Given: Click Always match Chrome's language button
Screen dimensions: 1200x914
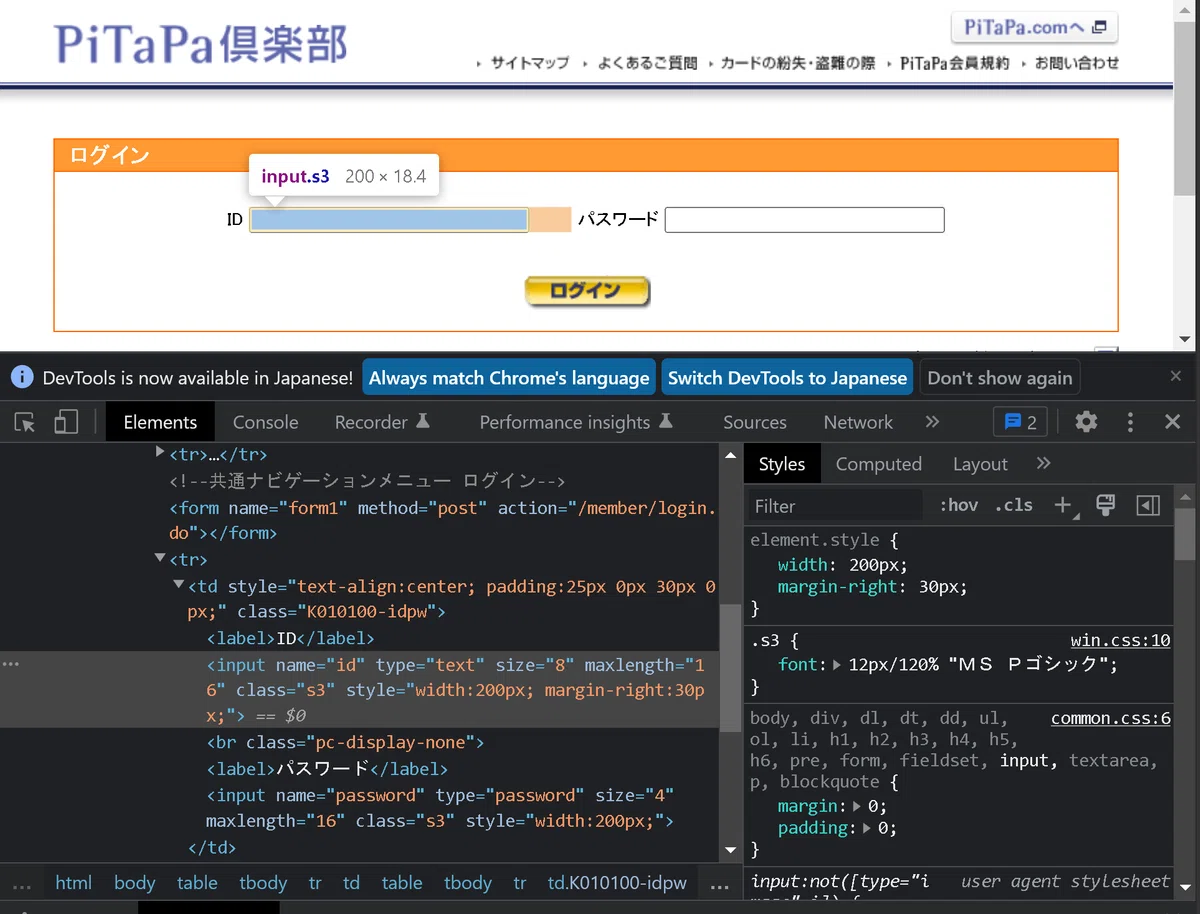Looking at the screenshot, I should [x=509, y=378].
